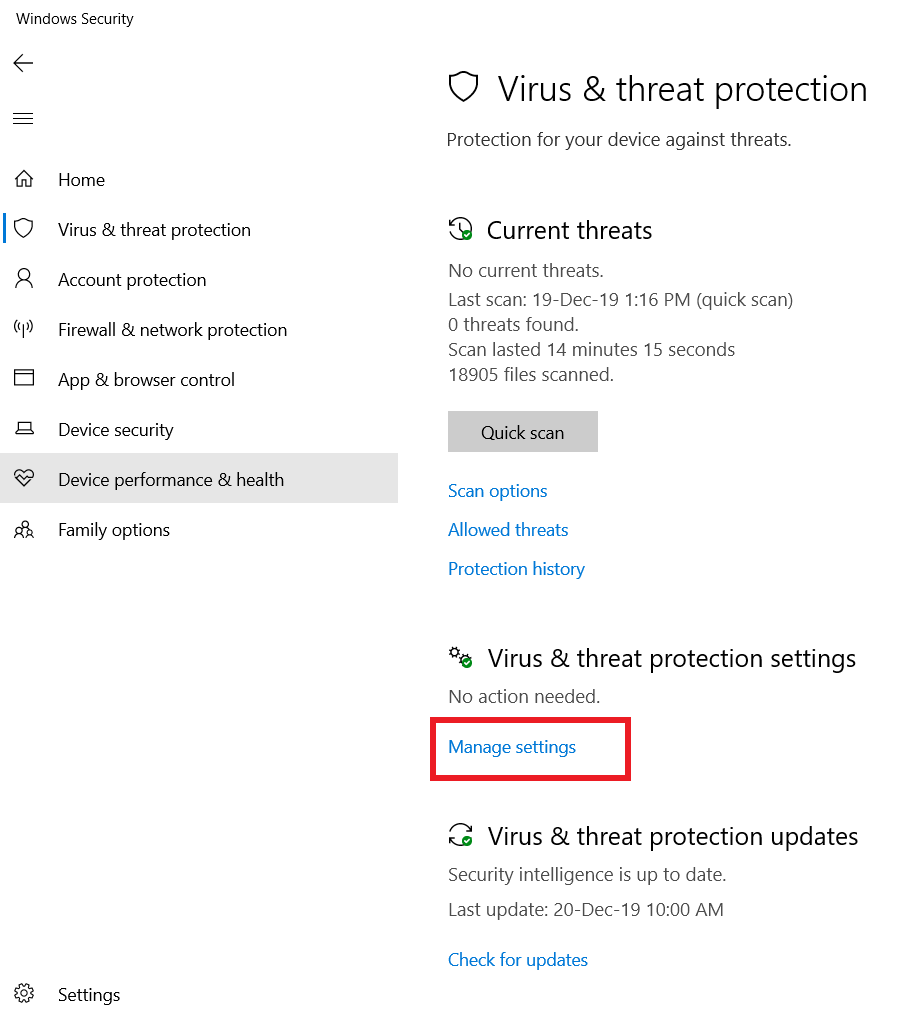The height and width of the screenshot is (1012, 918).
Task: Click the Home house icon
Action: 24,179
